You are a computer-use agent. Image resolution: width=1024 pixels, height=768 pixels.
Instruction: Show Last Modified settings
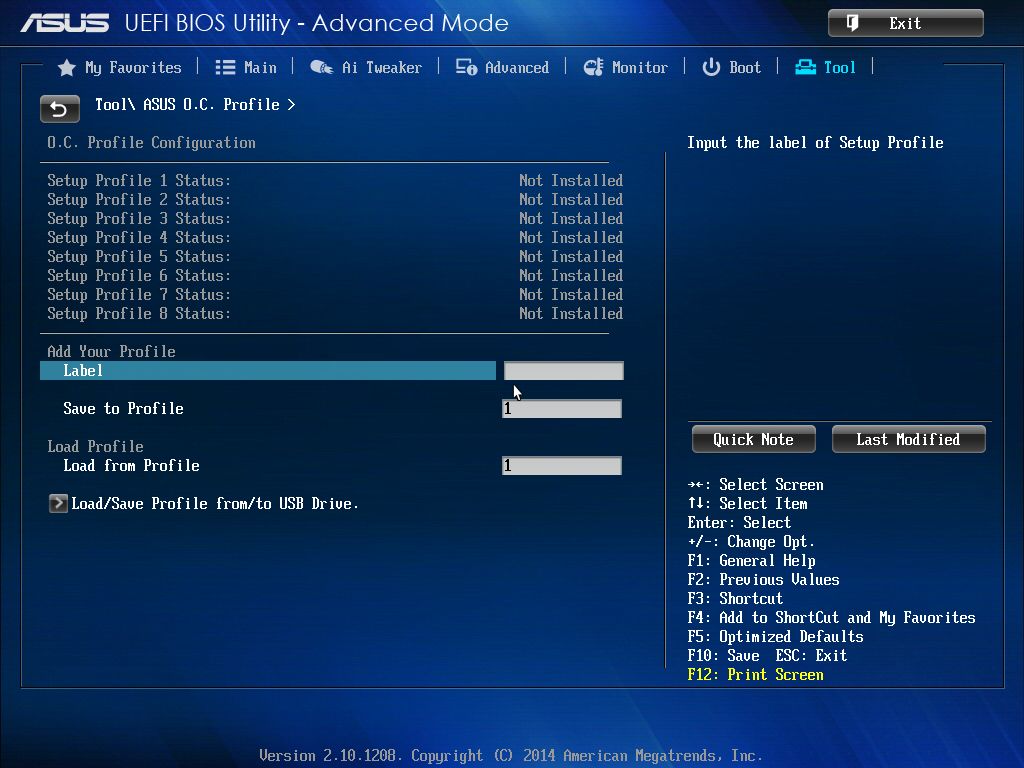[x=908, y=440]
